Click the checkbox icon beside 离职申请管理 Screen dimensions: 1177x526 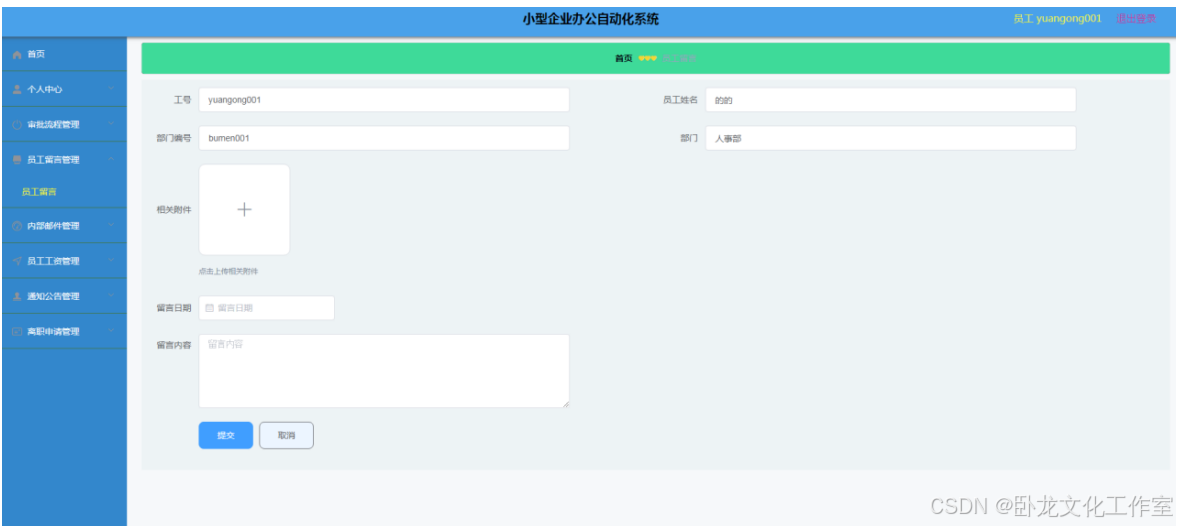point(17,332)
